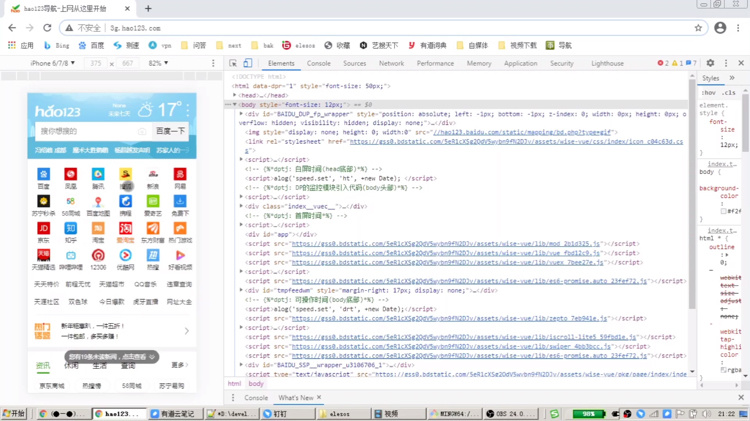
Task: Open device toolbar more options menu
Action: [x=213, y=63]
